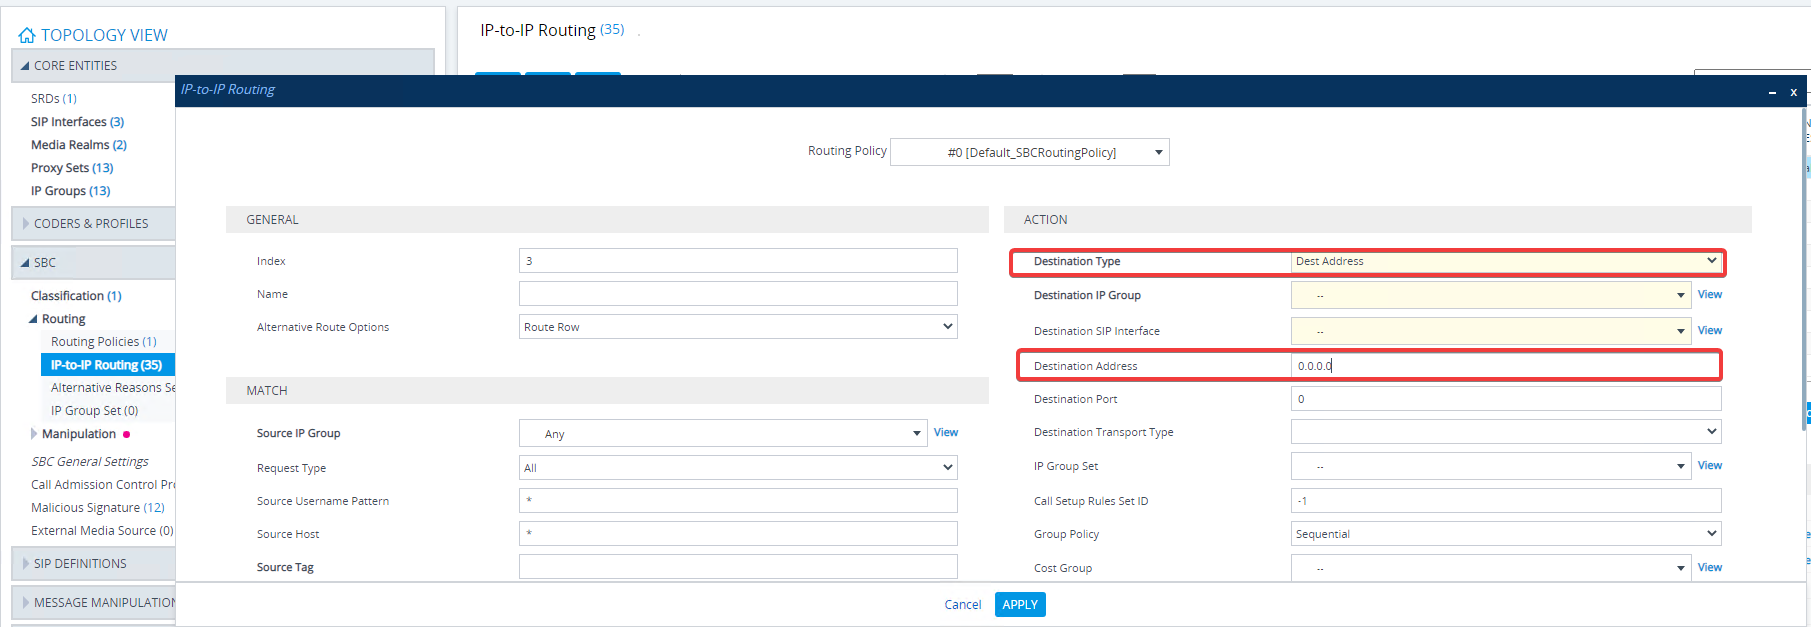Viewport: 1811px width, 627px height.
Task: Collapse the CORE ENTITIES section
Action: pos(25,66)
